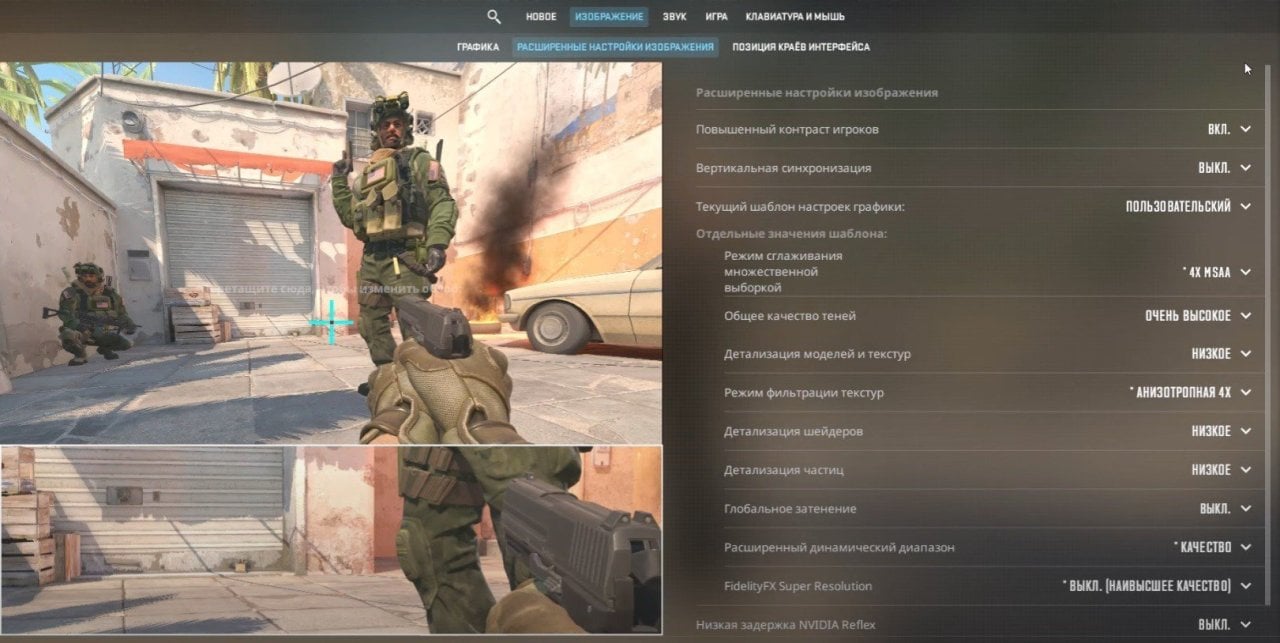
Task: Go to Позиция краёв интерфейса sub-tab
Action: click(x=800, y=47)
